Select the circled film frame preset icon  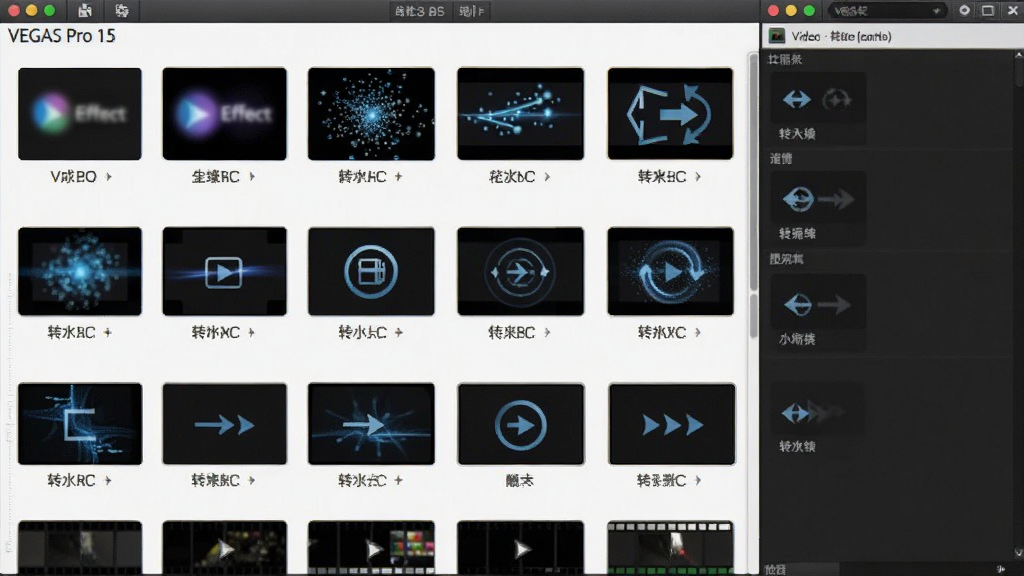coord(371,271)
